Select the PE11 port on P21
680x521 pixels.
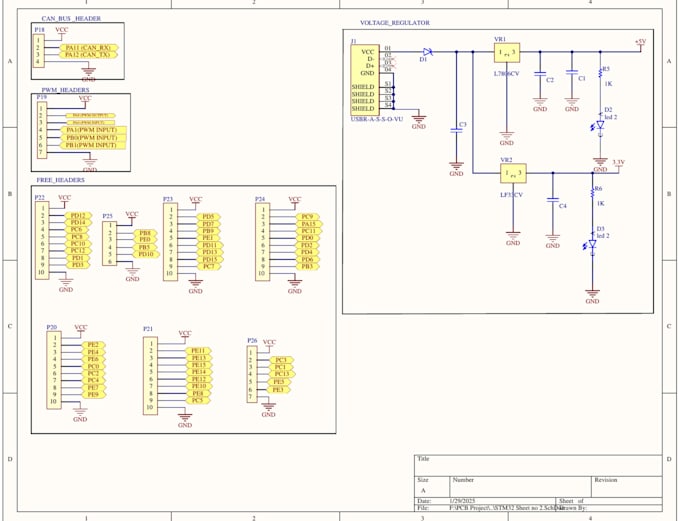pos(199,351)
